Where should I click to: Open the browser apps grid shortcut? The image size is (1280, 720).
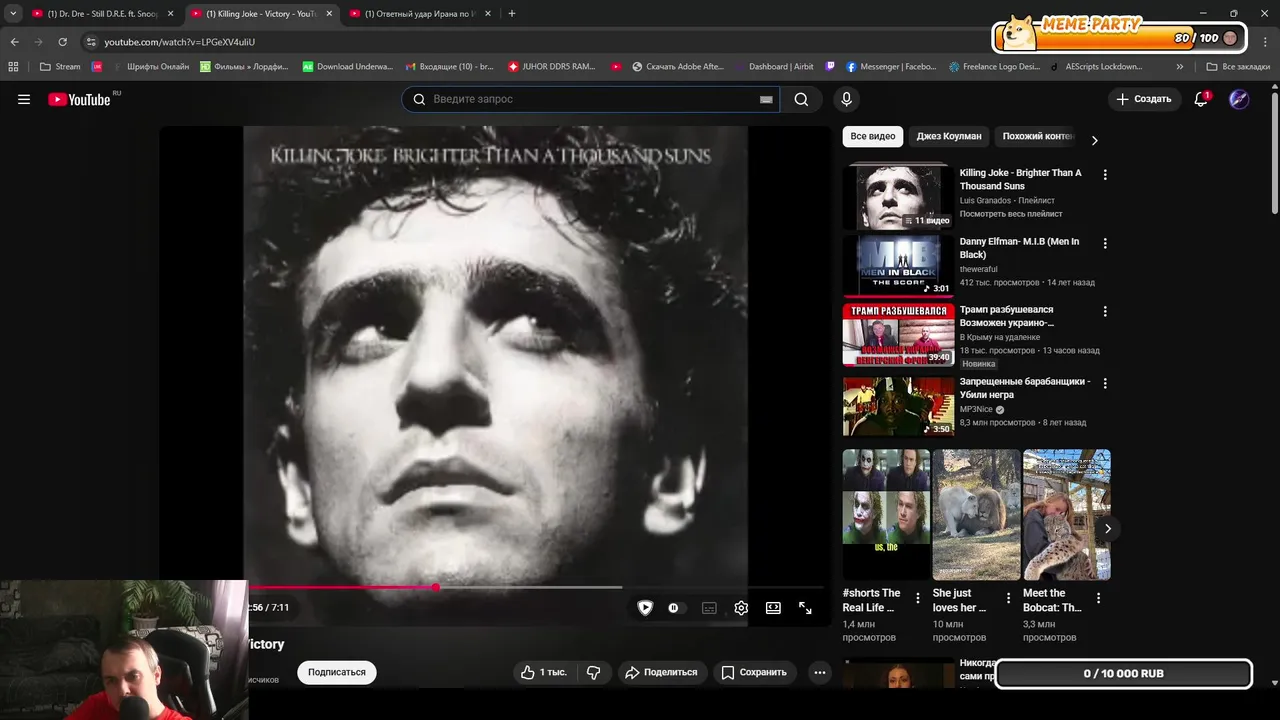tap(13, 67)
